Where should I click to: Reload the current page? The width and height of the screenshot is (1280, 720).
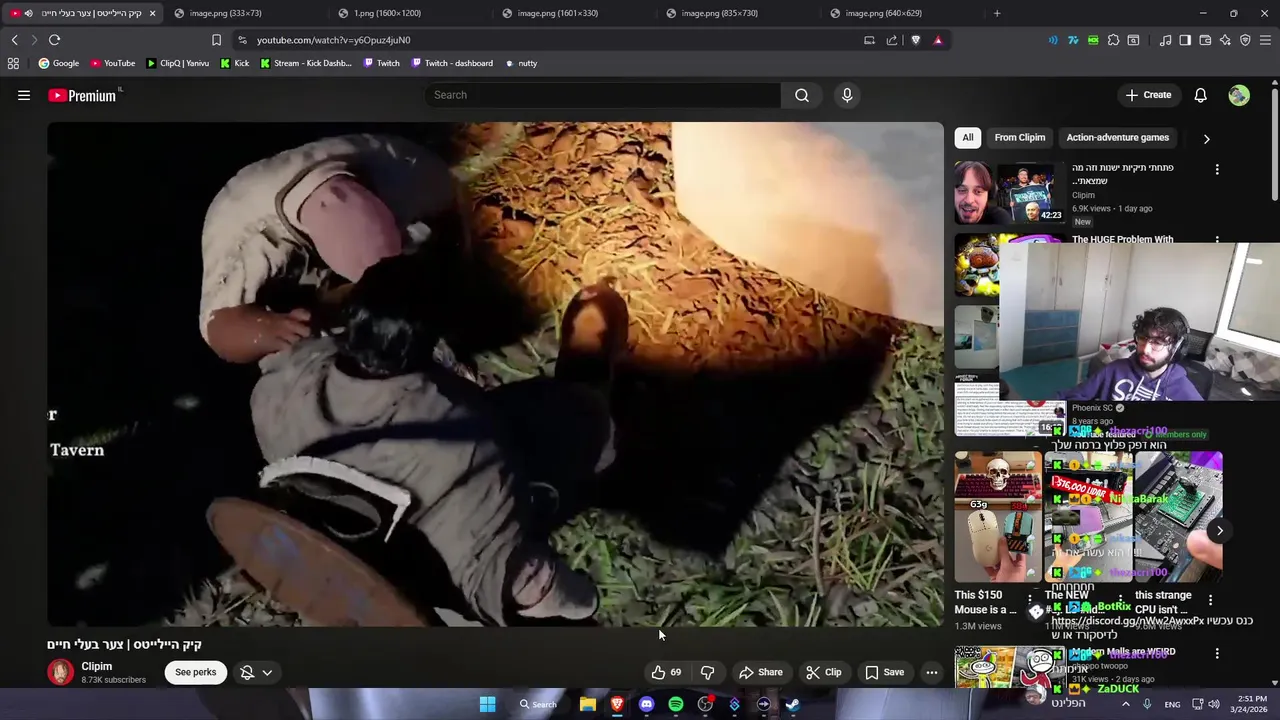[54, 40]
